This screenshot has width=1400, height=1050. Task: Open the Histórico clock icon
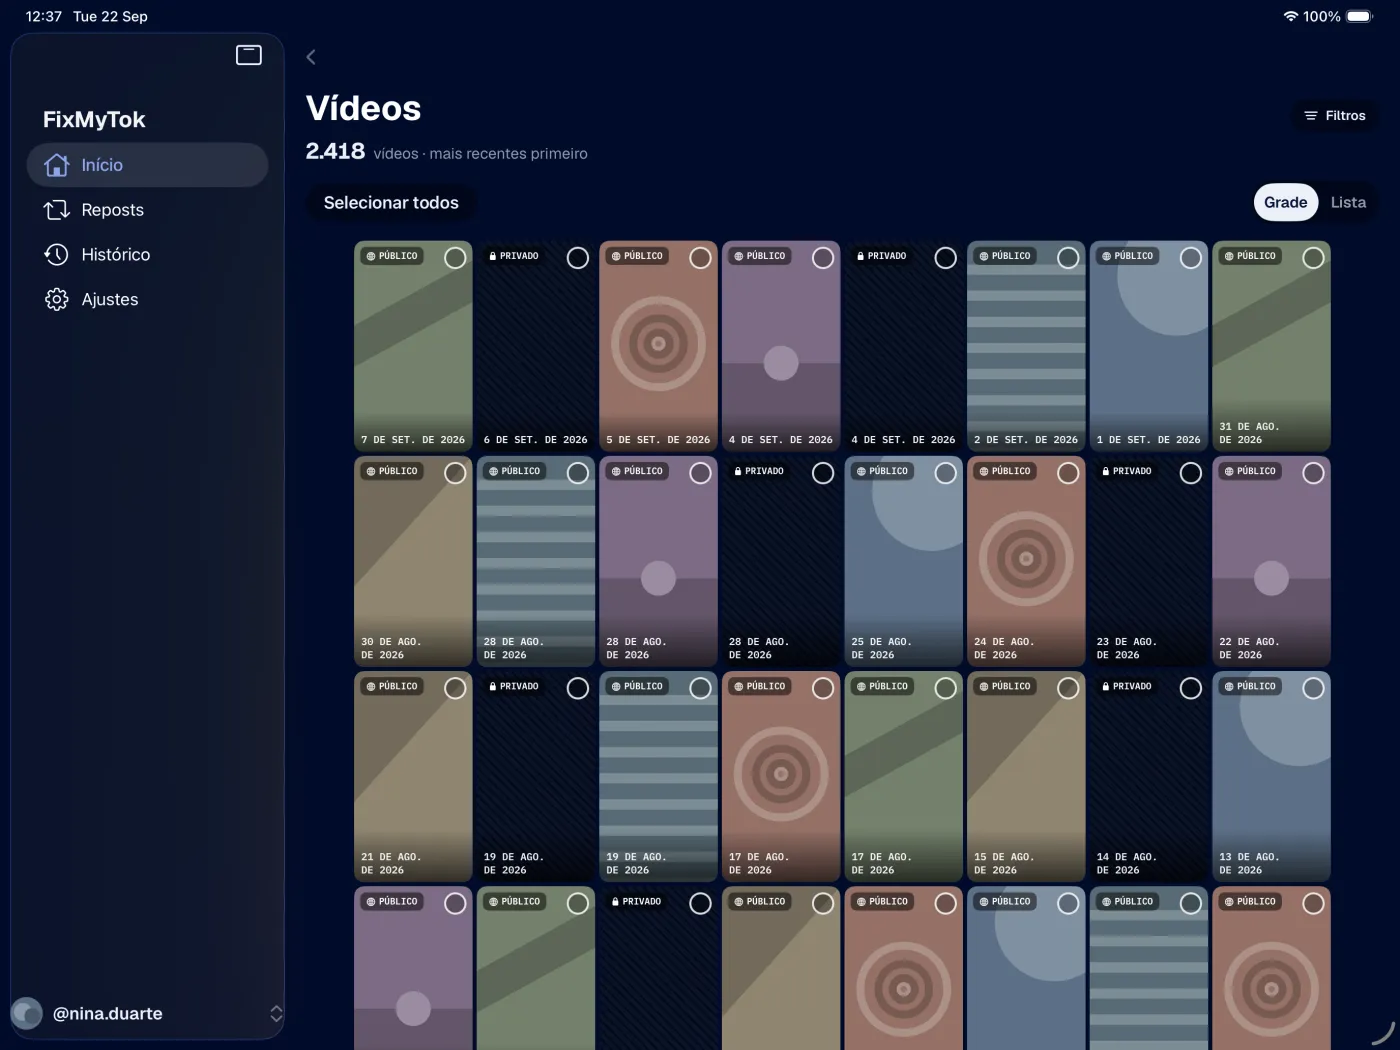(x=57, y=255)
